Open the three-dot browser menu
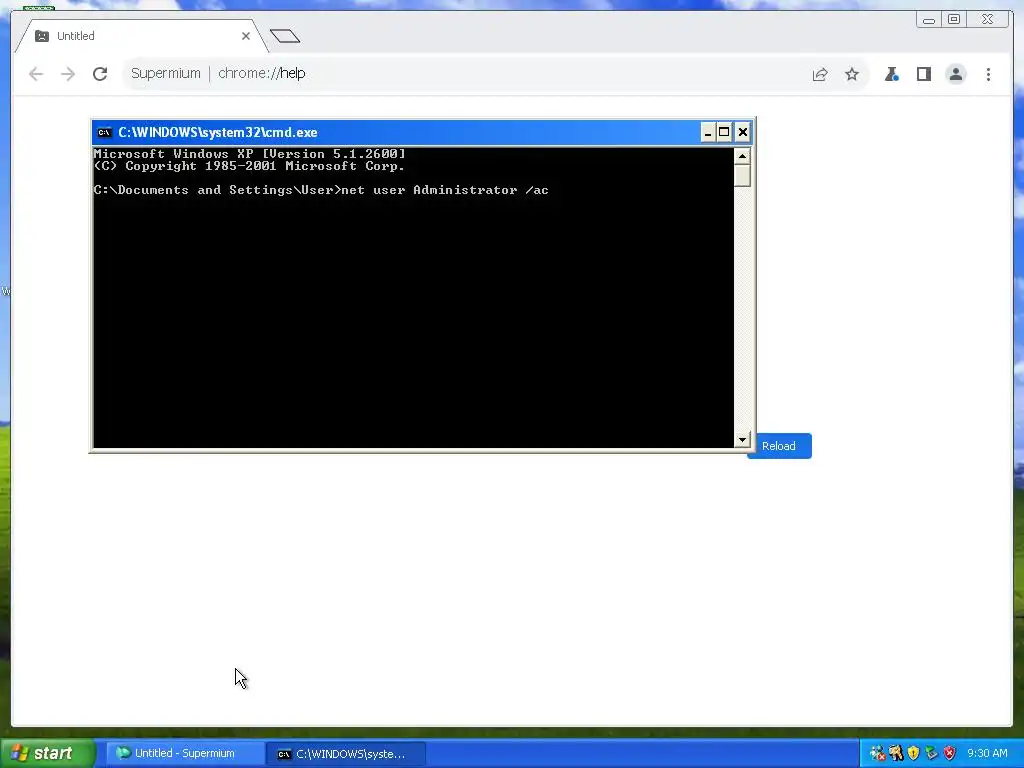 989,74
